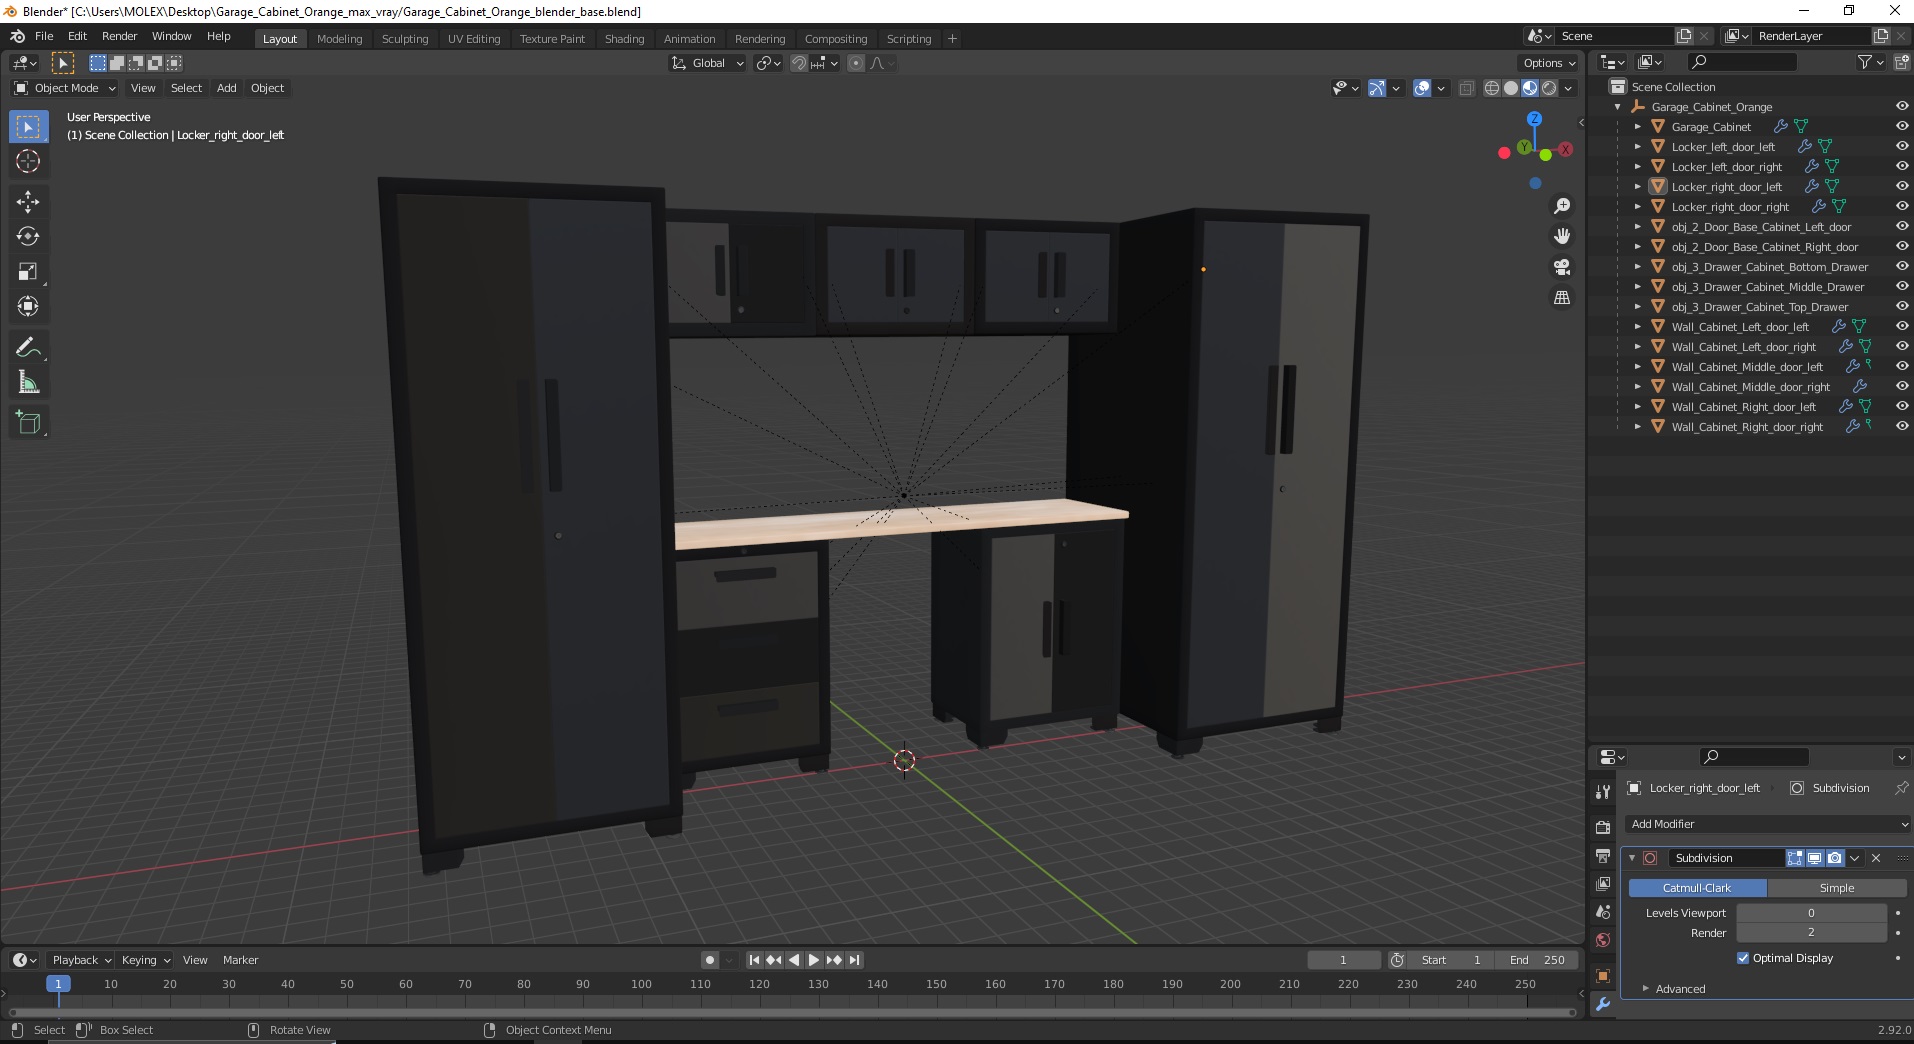This screenshot has width=1914, height=1044.
Task: Open the Tool properties tab
Action: pyautogui.click(x=1603, y=791)
